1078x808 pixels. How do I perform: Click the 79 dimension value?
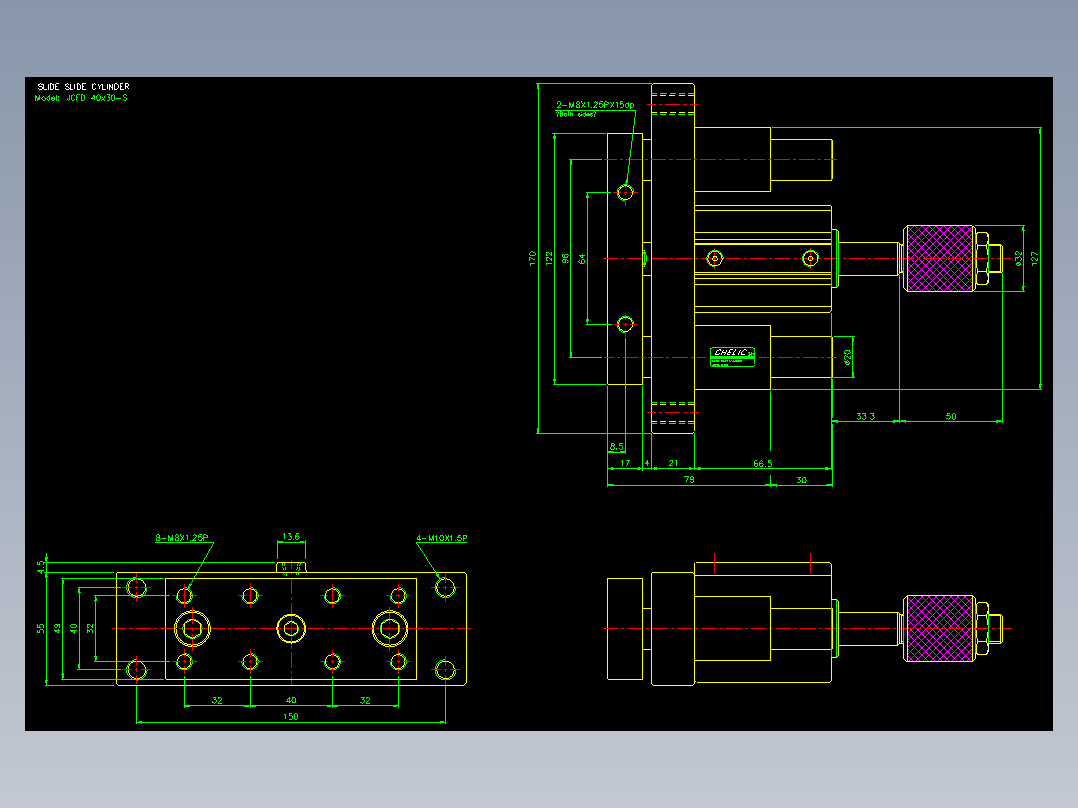coord(689,480)
